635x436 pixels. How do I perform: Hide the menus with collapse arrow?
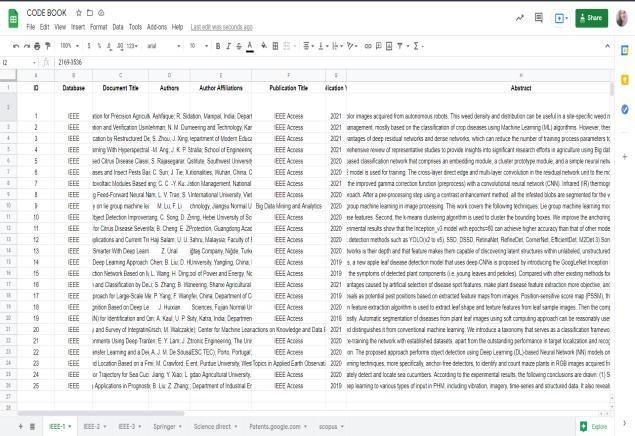607,46
